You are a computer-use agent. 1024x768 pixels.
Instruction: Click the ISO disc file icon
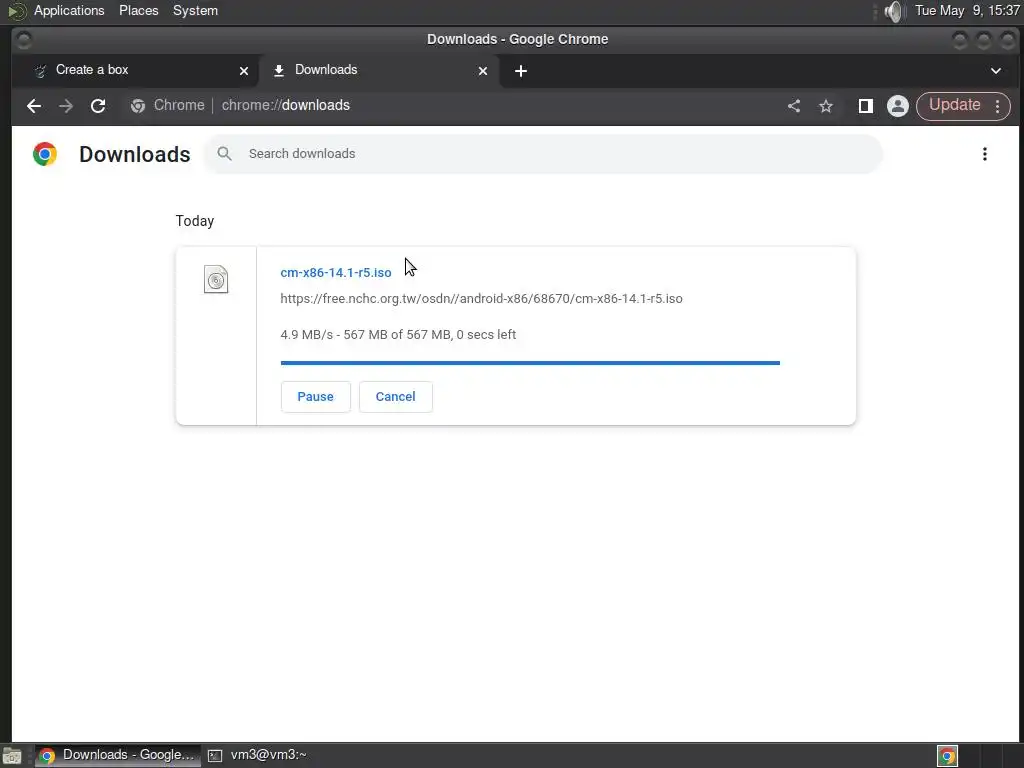[x=216, y=279]
